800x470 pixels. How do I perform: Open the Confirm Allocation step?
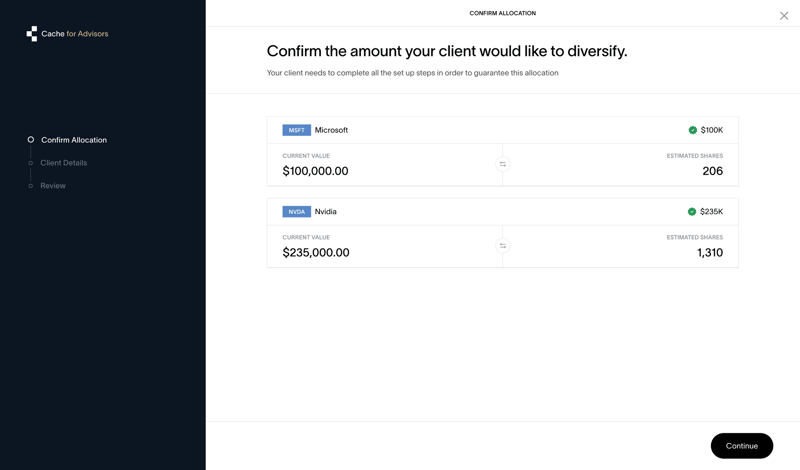click(74, 140)
